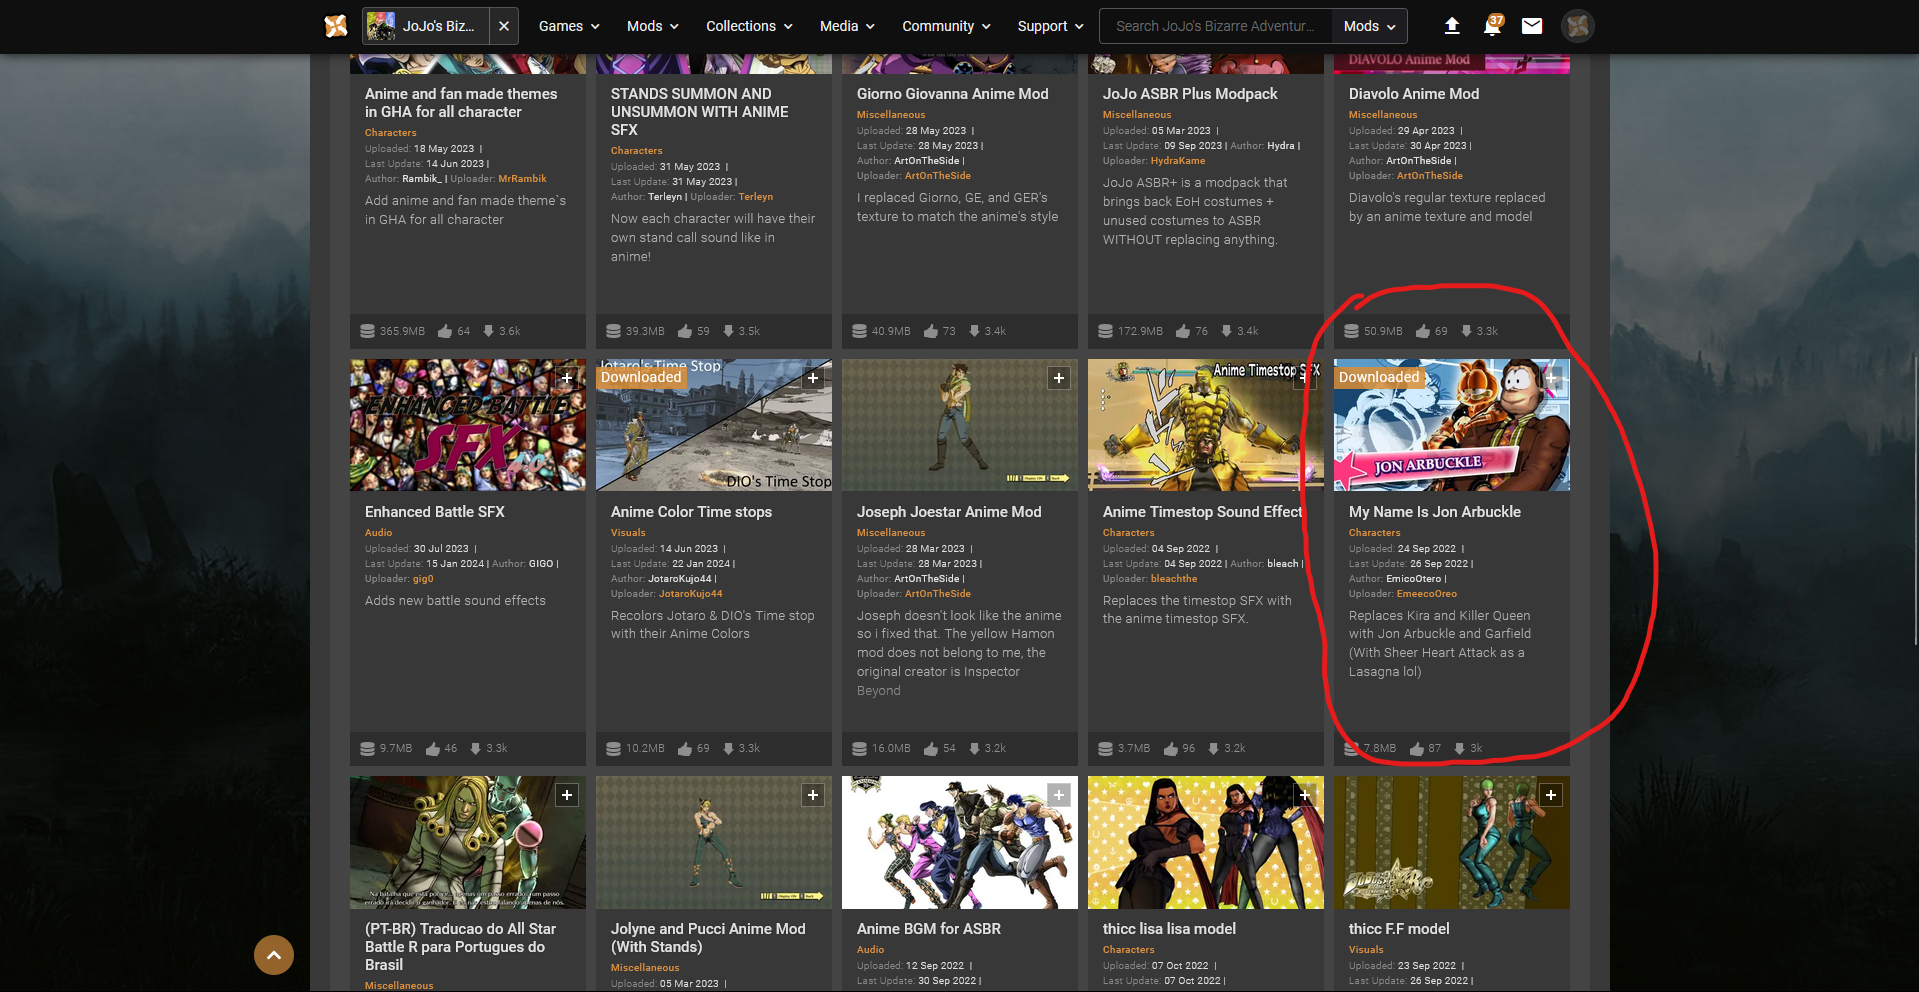Click the endorse thumb icon on Giorno Giovanna Anime Mod
Screen dimensions: 1919x992
point(931,331)
